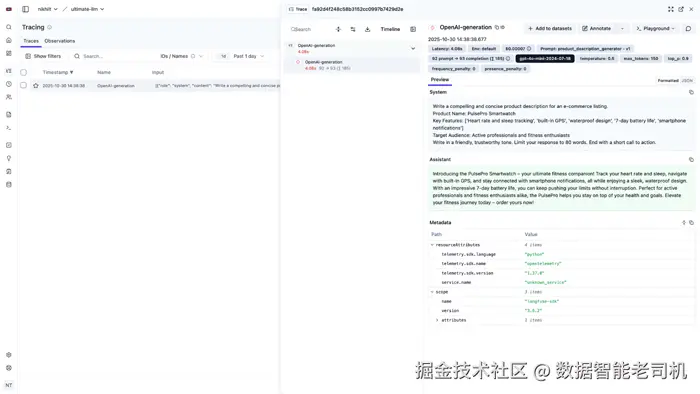Open Sessions clock icon in the sidebar
This screenshot has width=700, height=394.
click(x=8, y=84)
